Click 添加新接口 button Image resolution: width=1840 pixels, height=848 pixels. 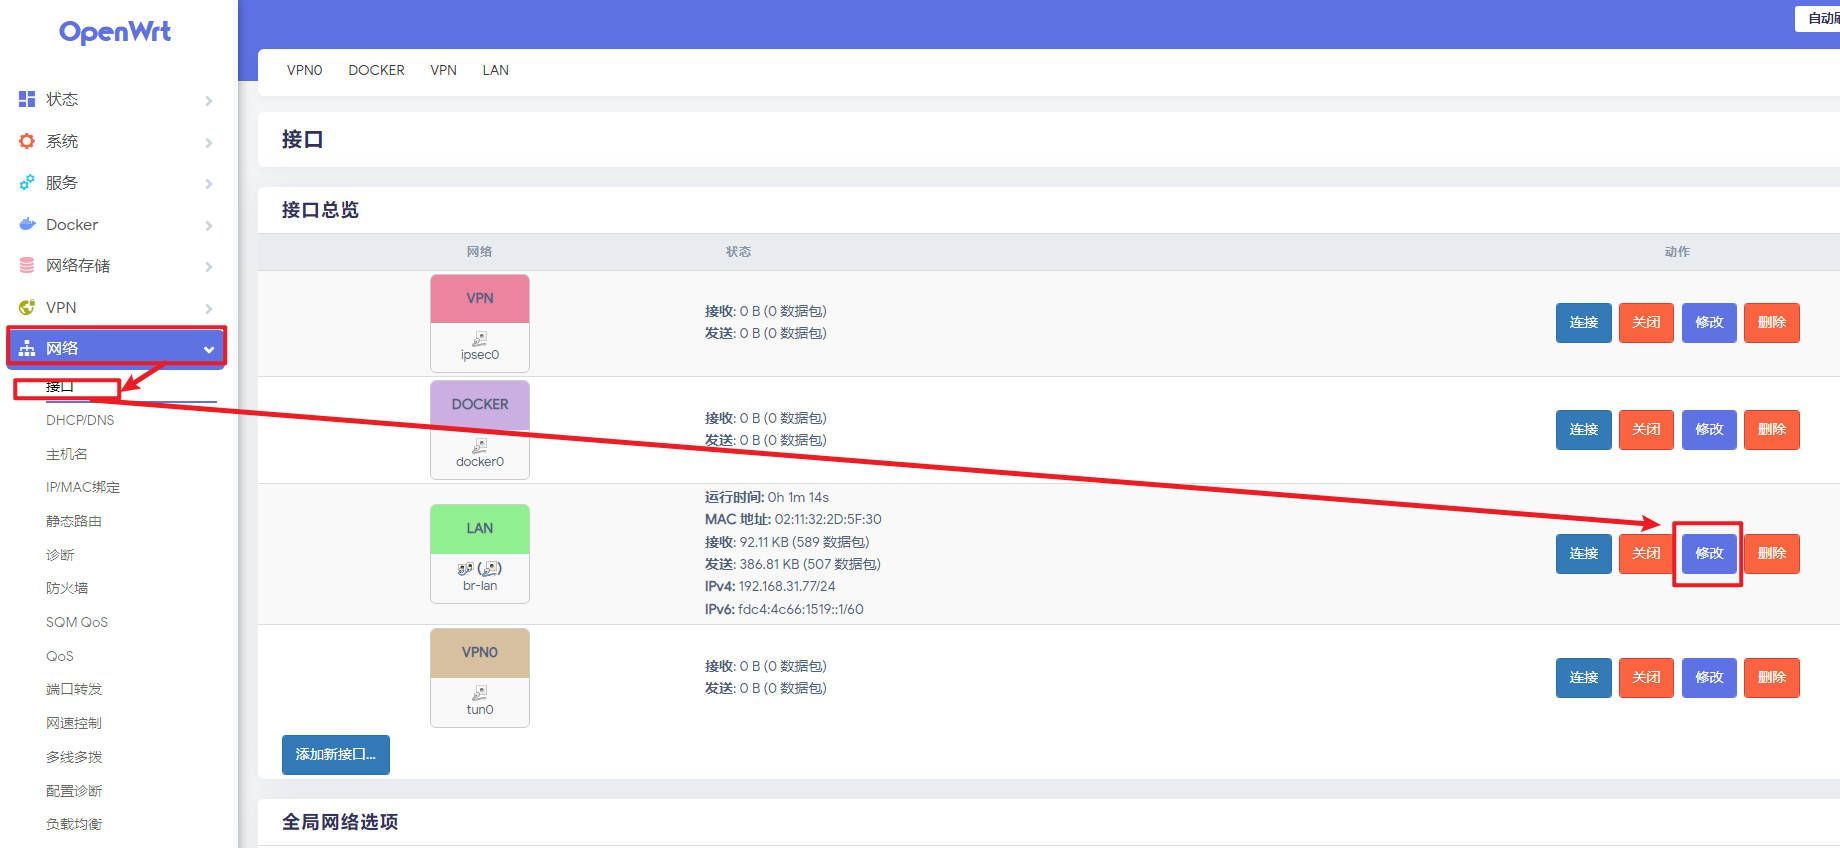(336, 754)
